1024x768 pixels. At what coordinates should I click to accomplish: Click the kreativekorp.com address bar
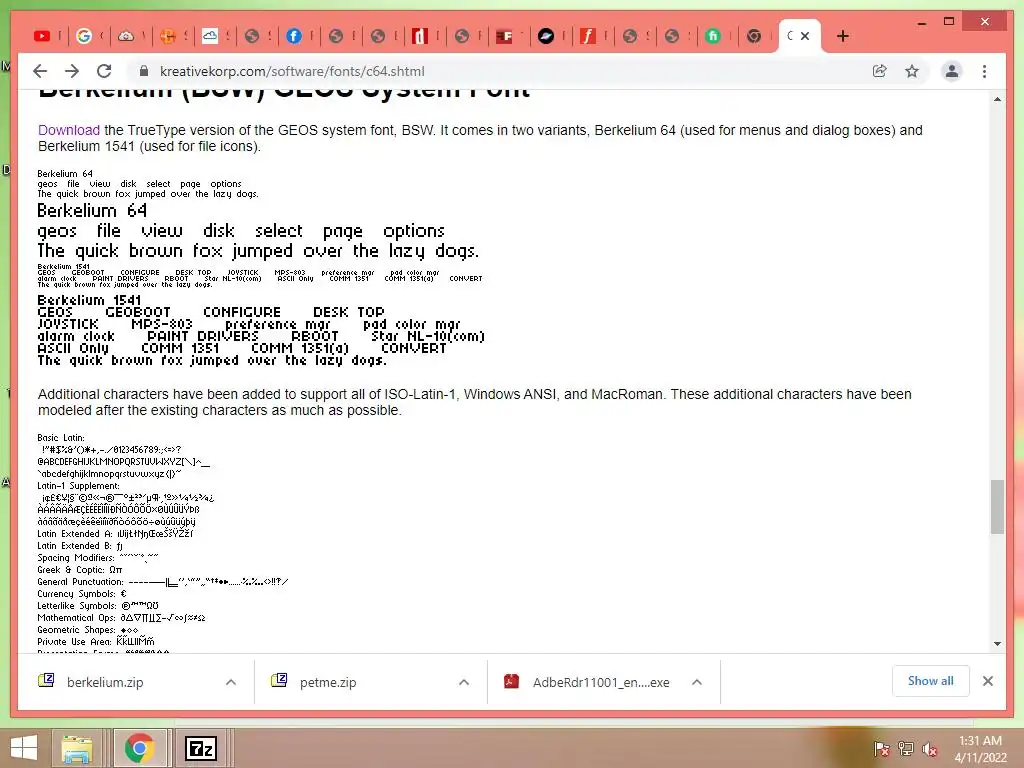coord(292,71)
